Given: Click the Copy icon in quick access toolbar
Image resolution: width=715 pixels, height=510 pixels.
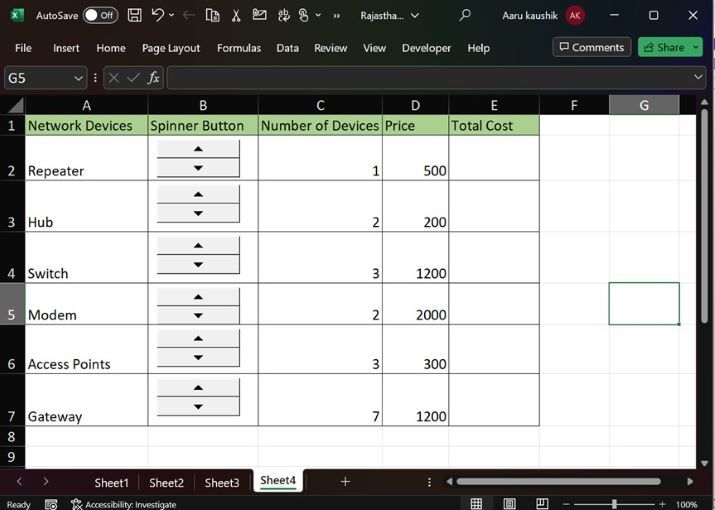Looking at the screenshot, I should pos(212,16).
